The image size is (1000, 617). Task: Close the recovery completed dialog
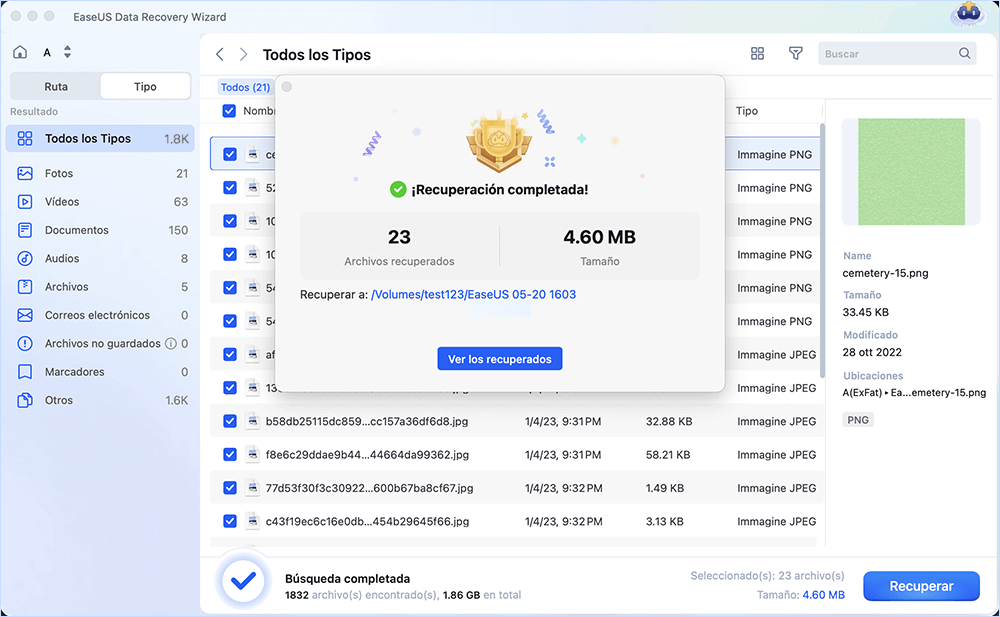tap(287, 87)
